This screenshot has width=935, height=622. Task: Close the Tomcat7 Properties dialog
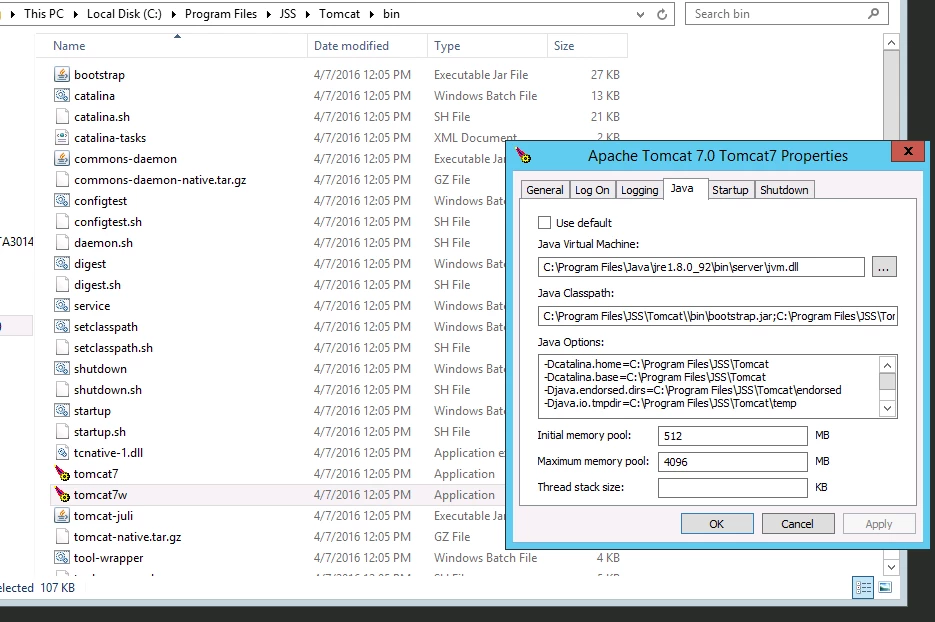click(x=908, y=151)
